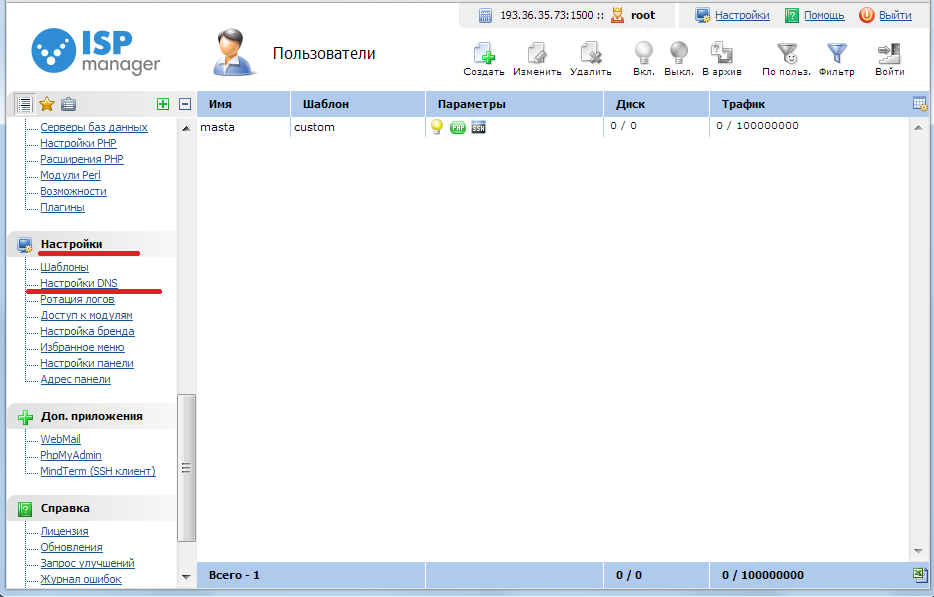Expand all menu sections with green plus
The height and width of the screenshot is (597, 934).
tap(163, 104)
